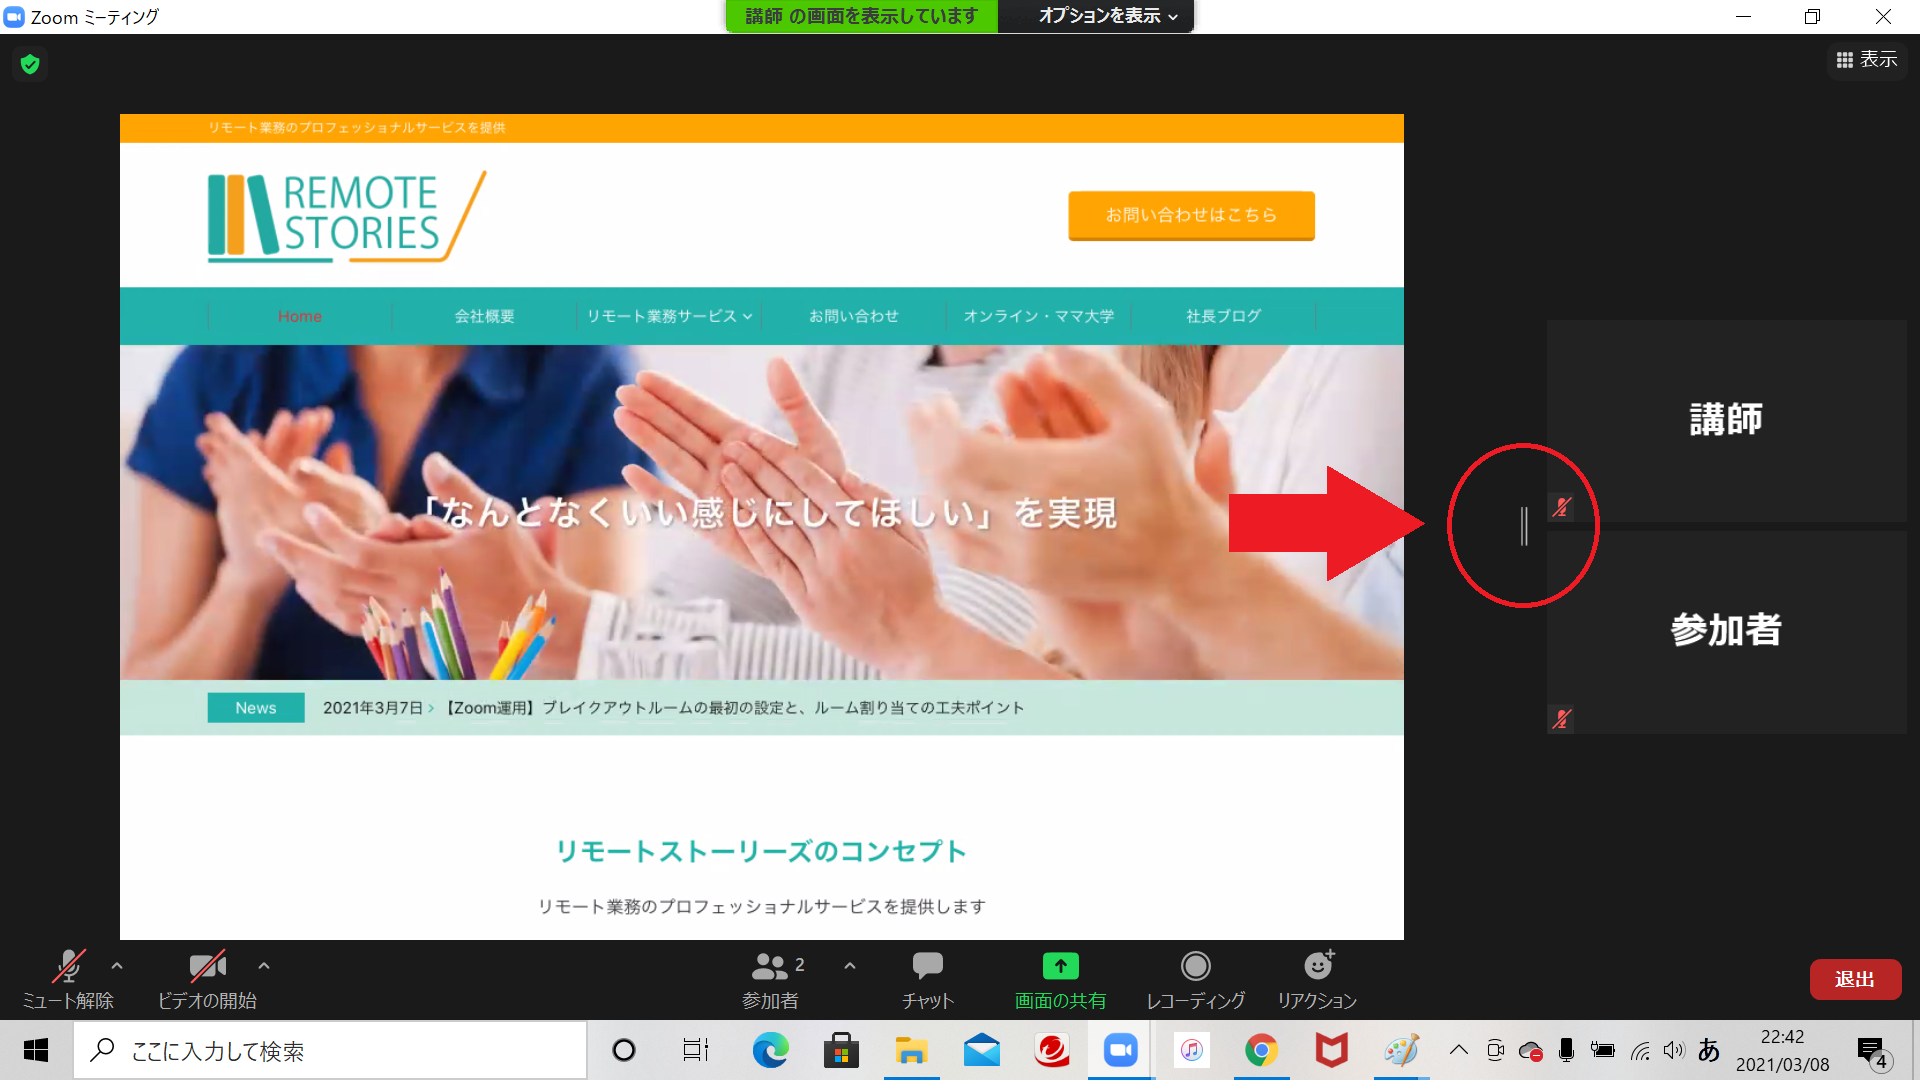Screen dimensions: 1920x1080
Task: Open Google Chrome from the taskbar
Action: pyautogui.click(x=1261, y=1050)
